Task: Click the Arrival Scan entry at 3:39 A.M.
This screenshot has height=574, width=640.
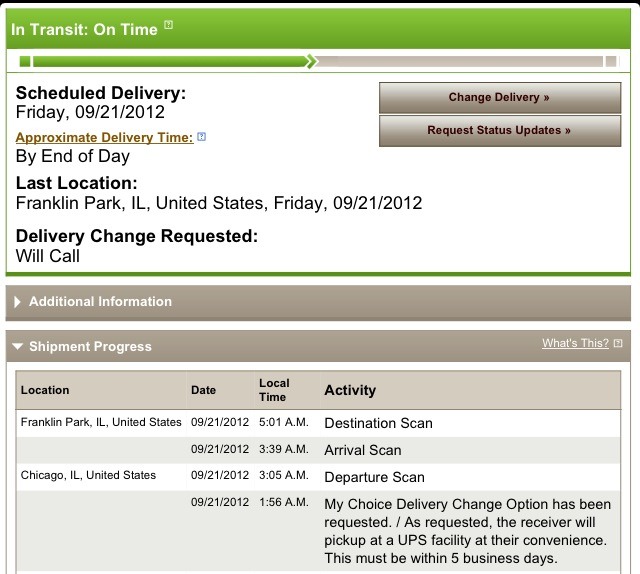Action: coord(362,450)
